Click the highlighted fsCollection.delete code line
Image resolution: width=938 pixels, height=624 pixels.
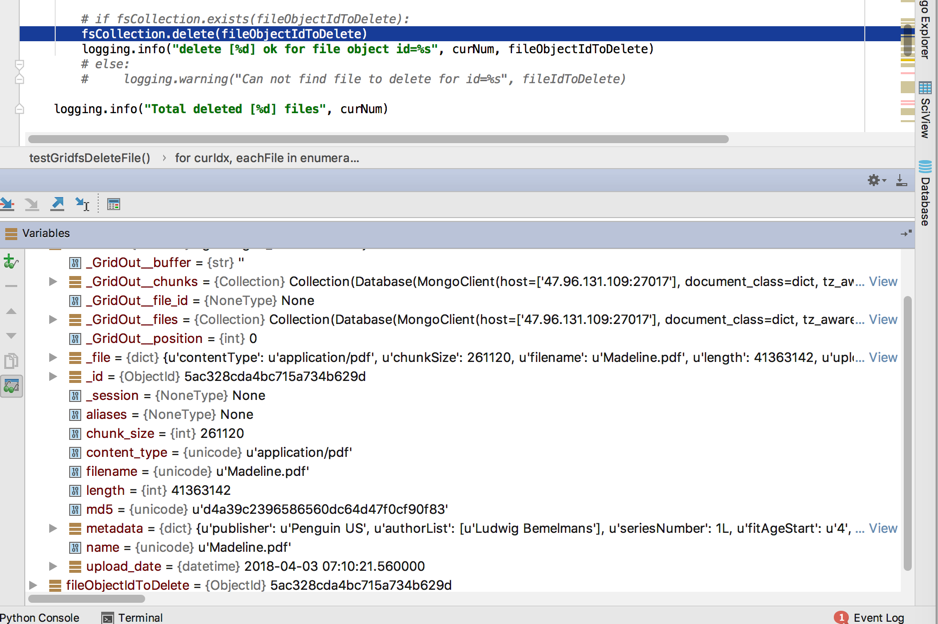pyautogui.click(x=459, y=34)
